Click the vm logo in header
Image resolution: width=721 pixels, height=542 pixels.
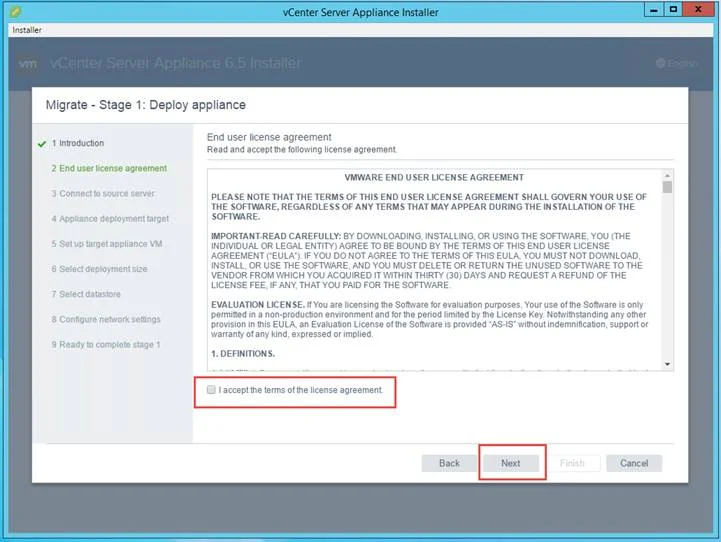(28, 63)
